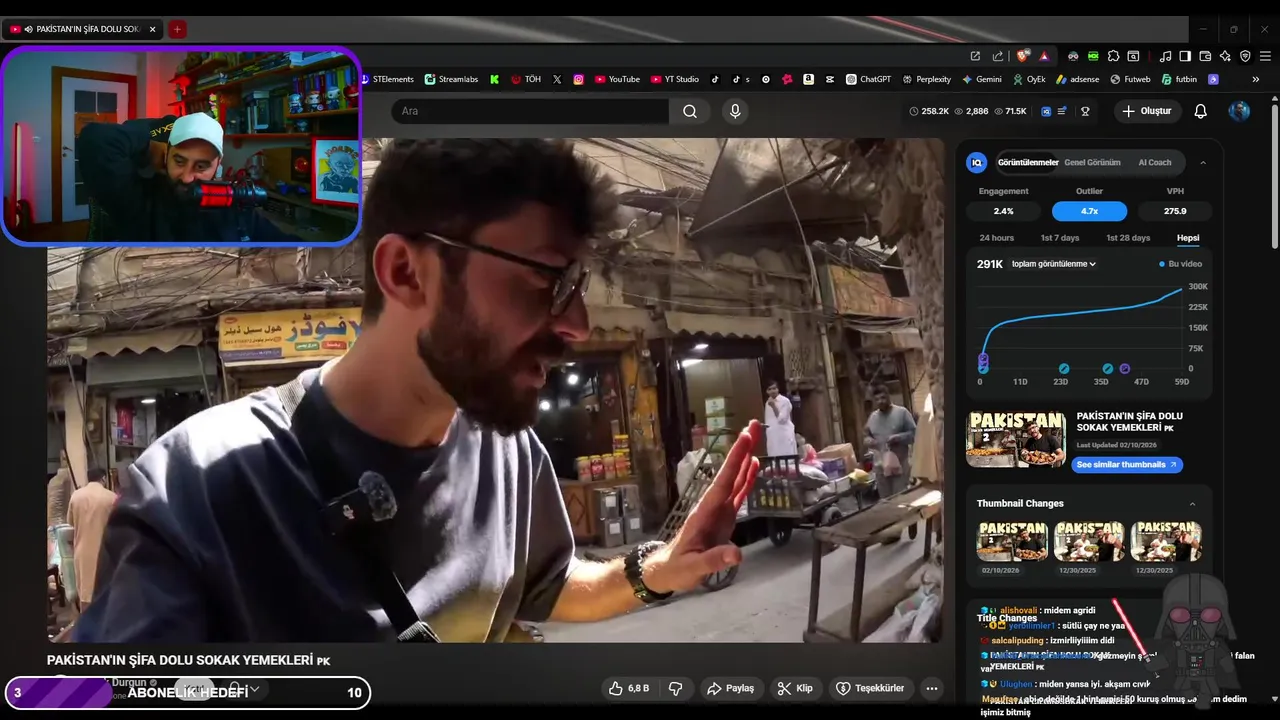The image size is (1280, 720).
Task: Click the purple chart marker near 35D
Action: [x=1125, y=369]
